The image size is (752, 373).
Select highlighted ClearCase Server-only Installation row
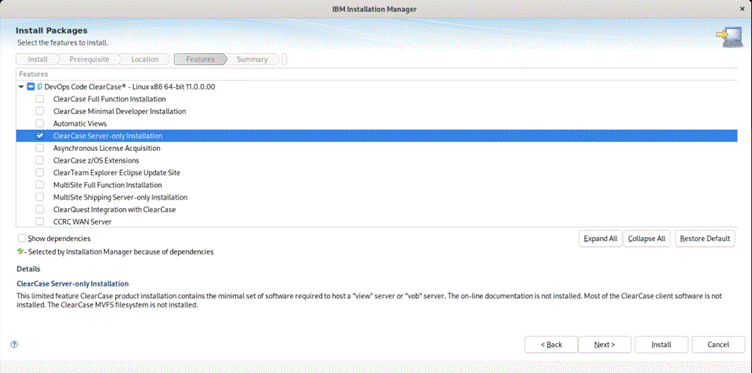click(x=376, y=136)
